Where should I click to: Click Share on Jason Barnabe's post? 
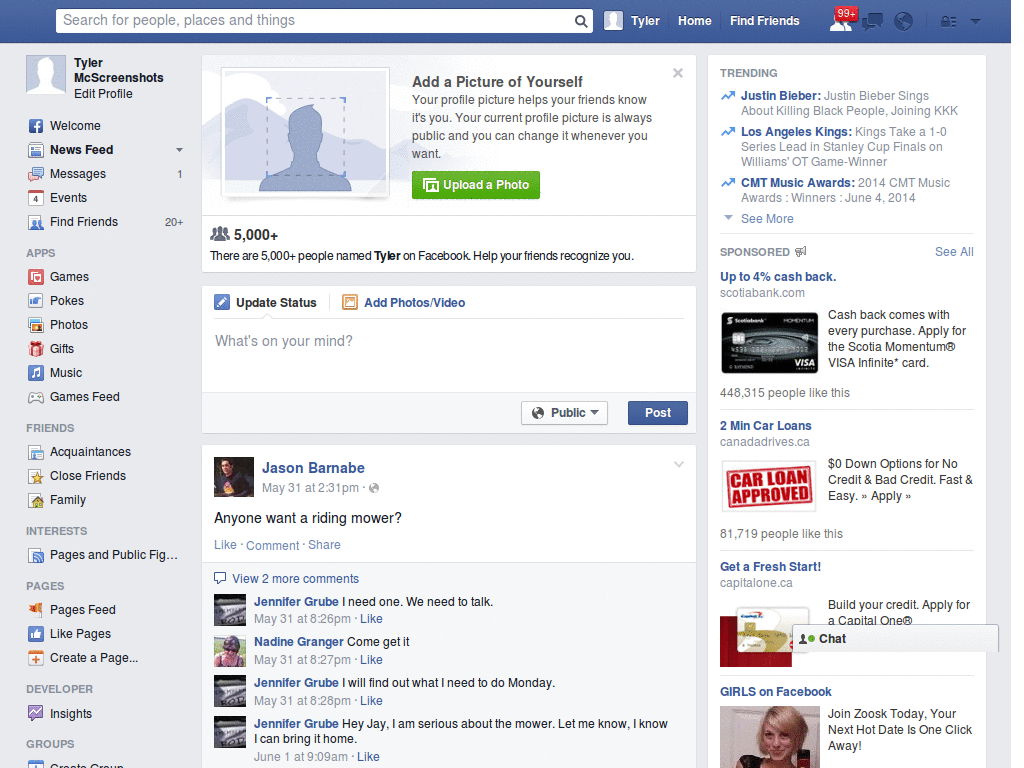pos(324,545)
